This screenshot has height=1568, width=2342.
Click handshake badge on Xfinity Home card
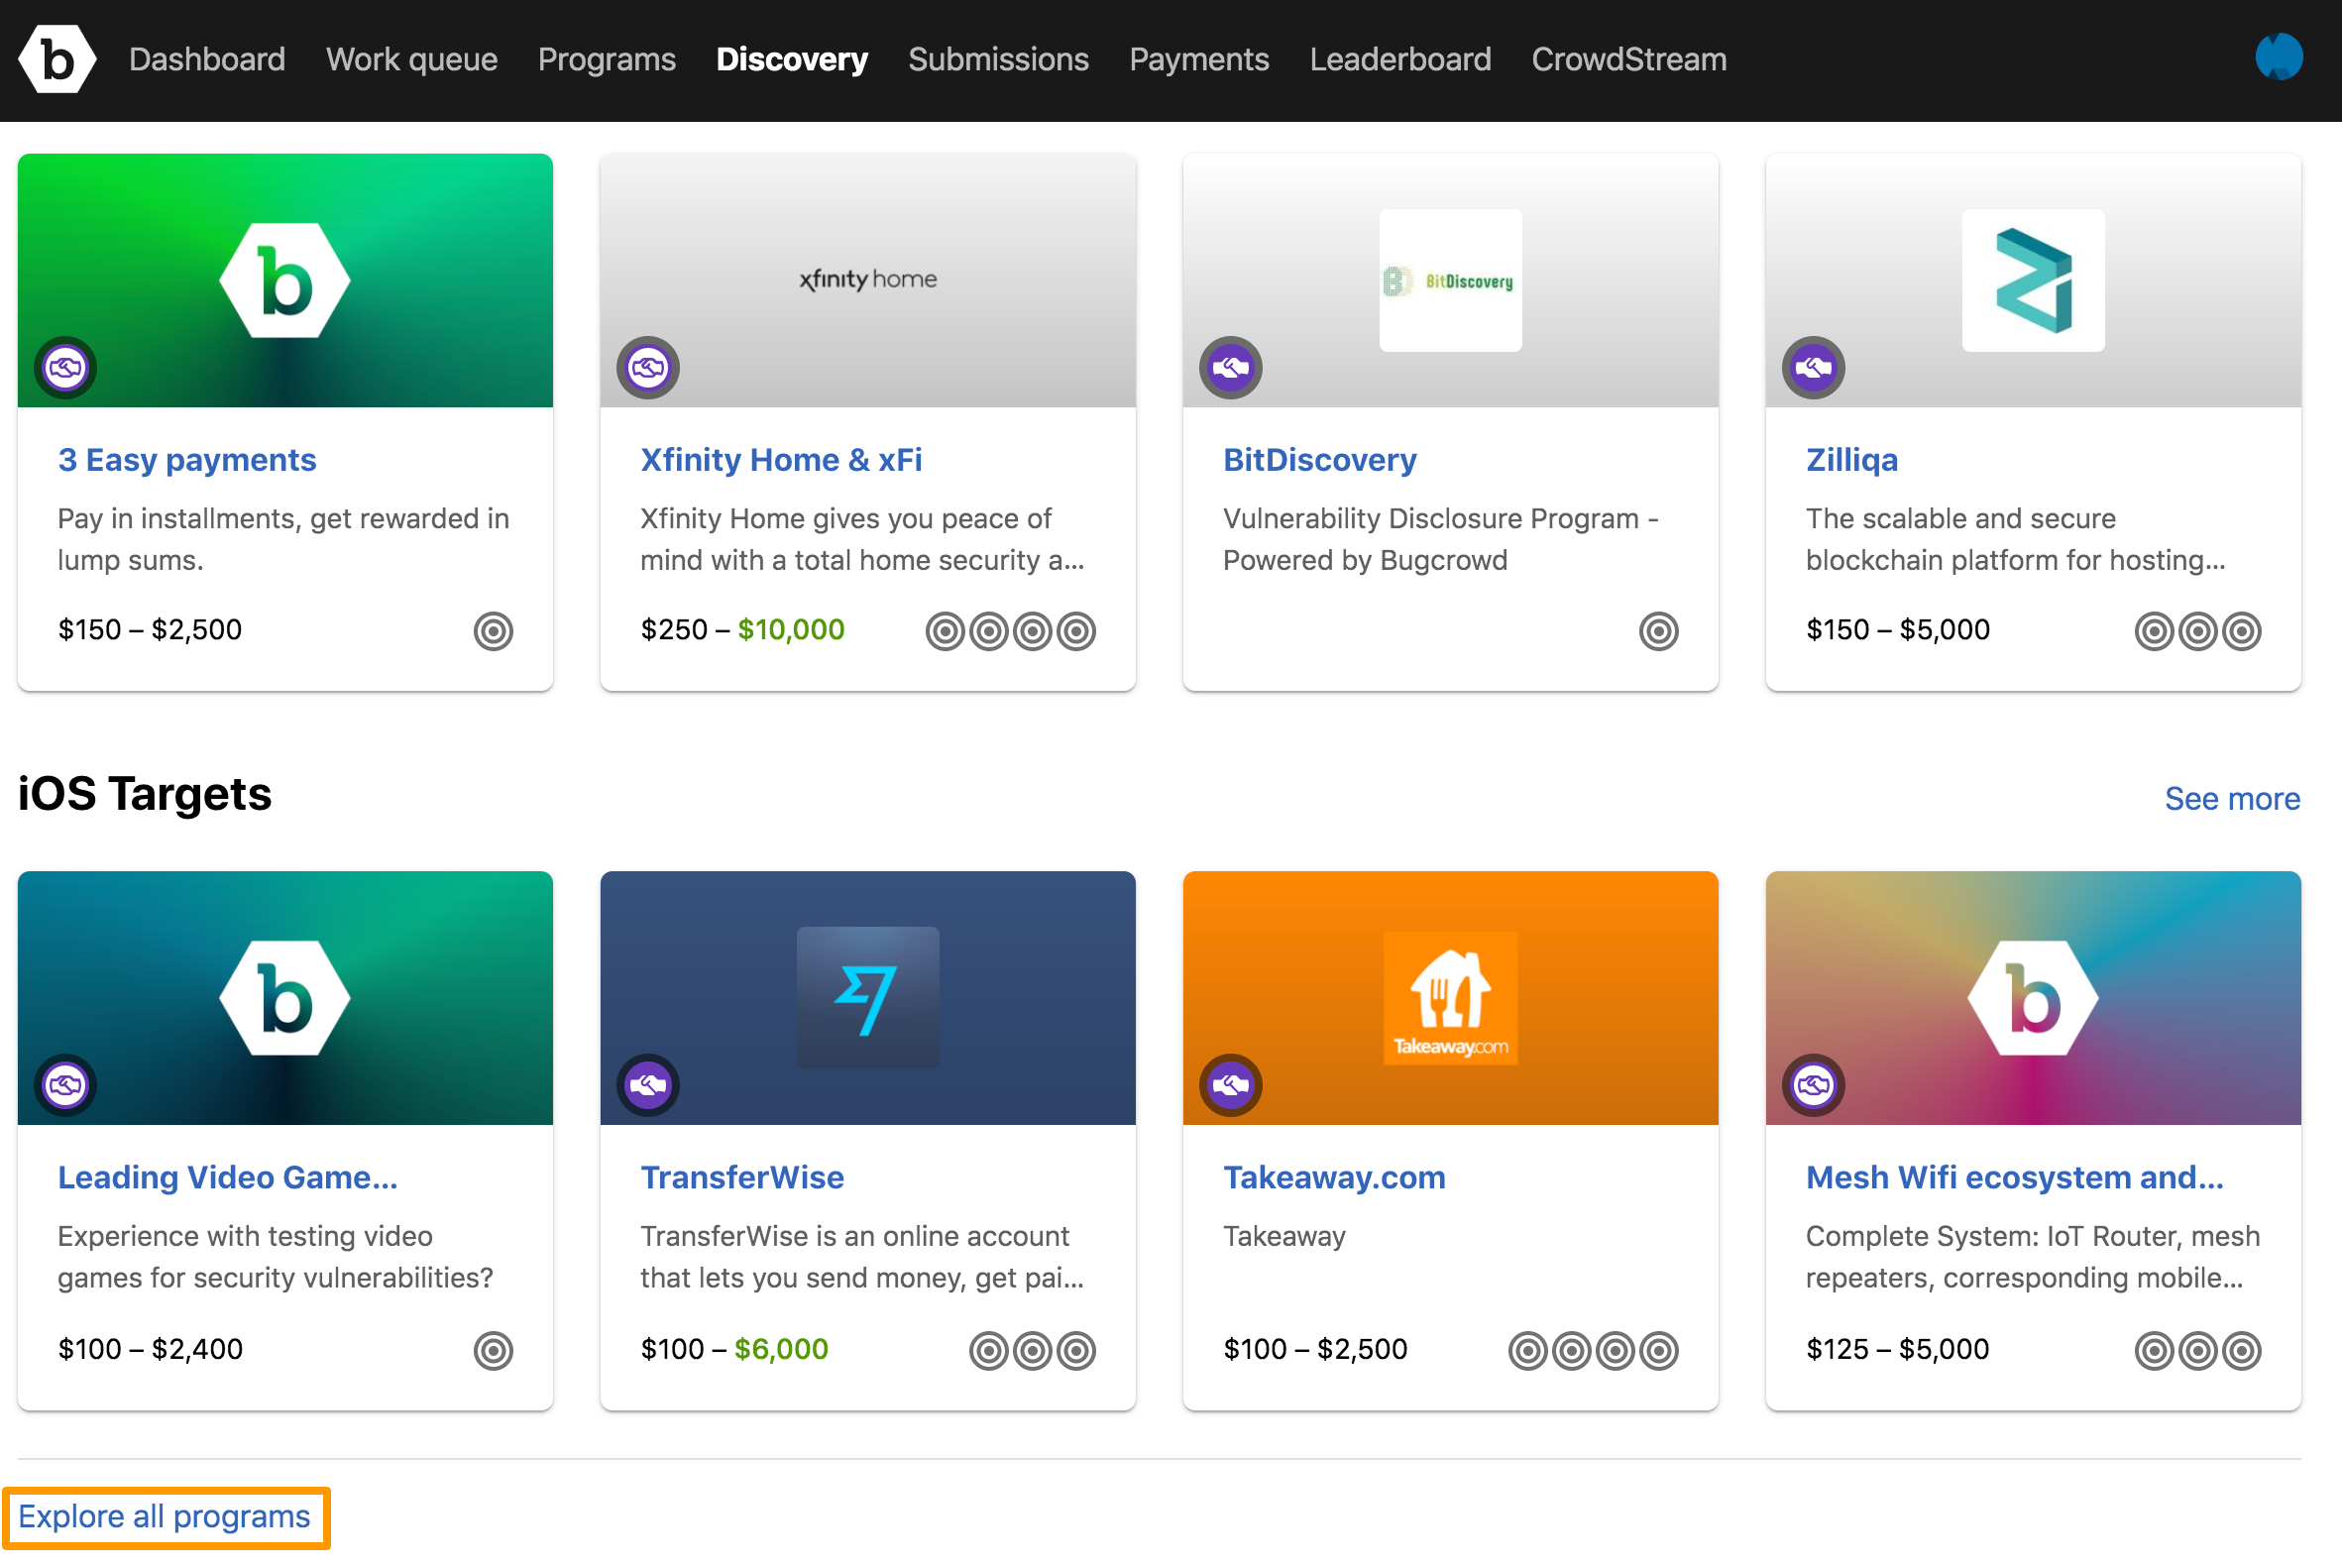point(648,368)
